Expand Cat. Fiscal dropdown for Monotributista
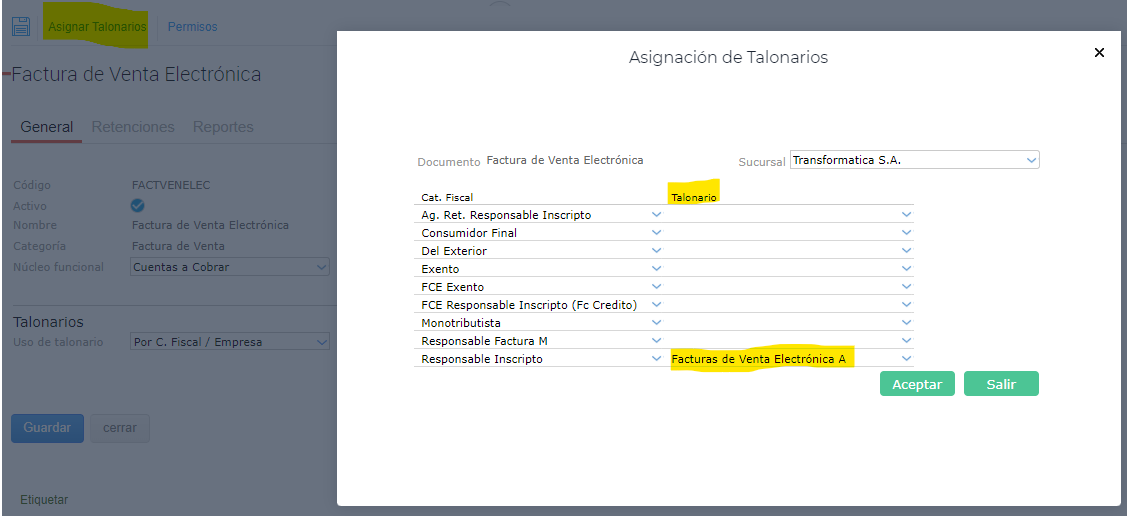1127x516 pixels. click(656, 322)
